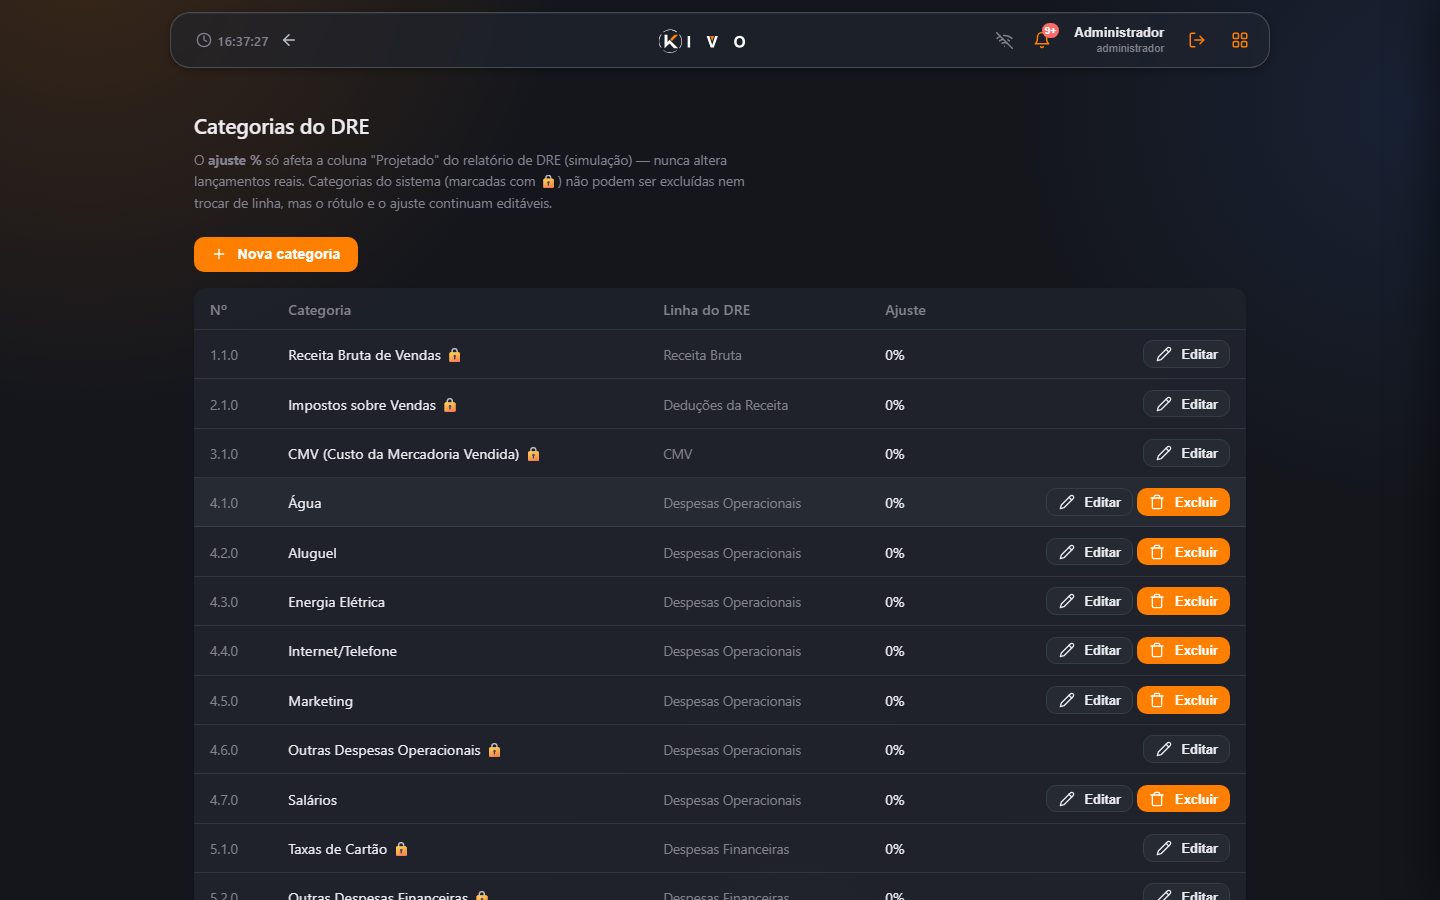Open the apps grid menu icon
Image resolution: width=1440 pixels, height=900 pixels.
click(1240, 40)
